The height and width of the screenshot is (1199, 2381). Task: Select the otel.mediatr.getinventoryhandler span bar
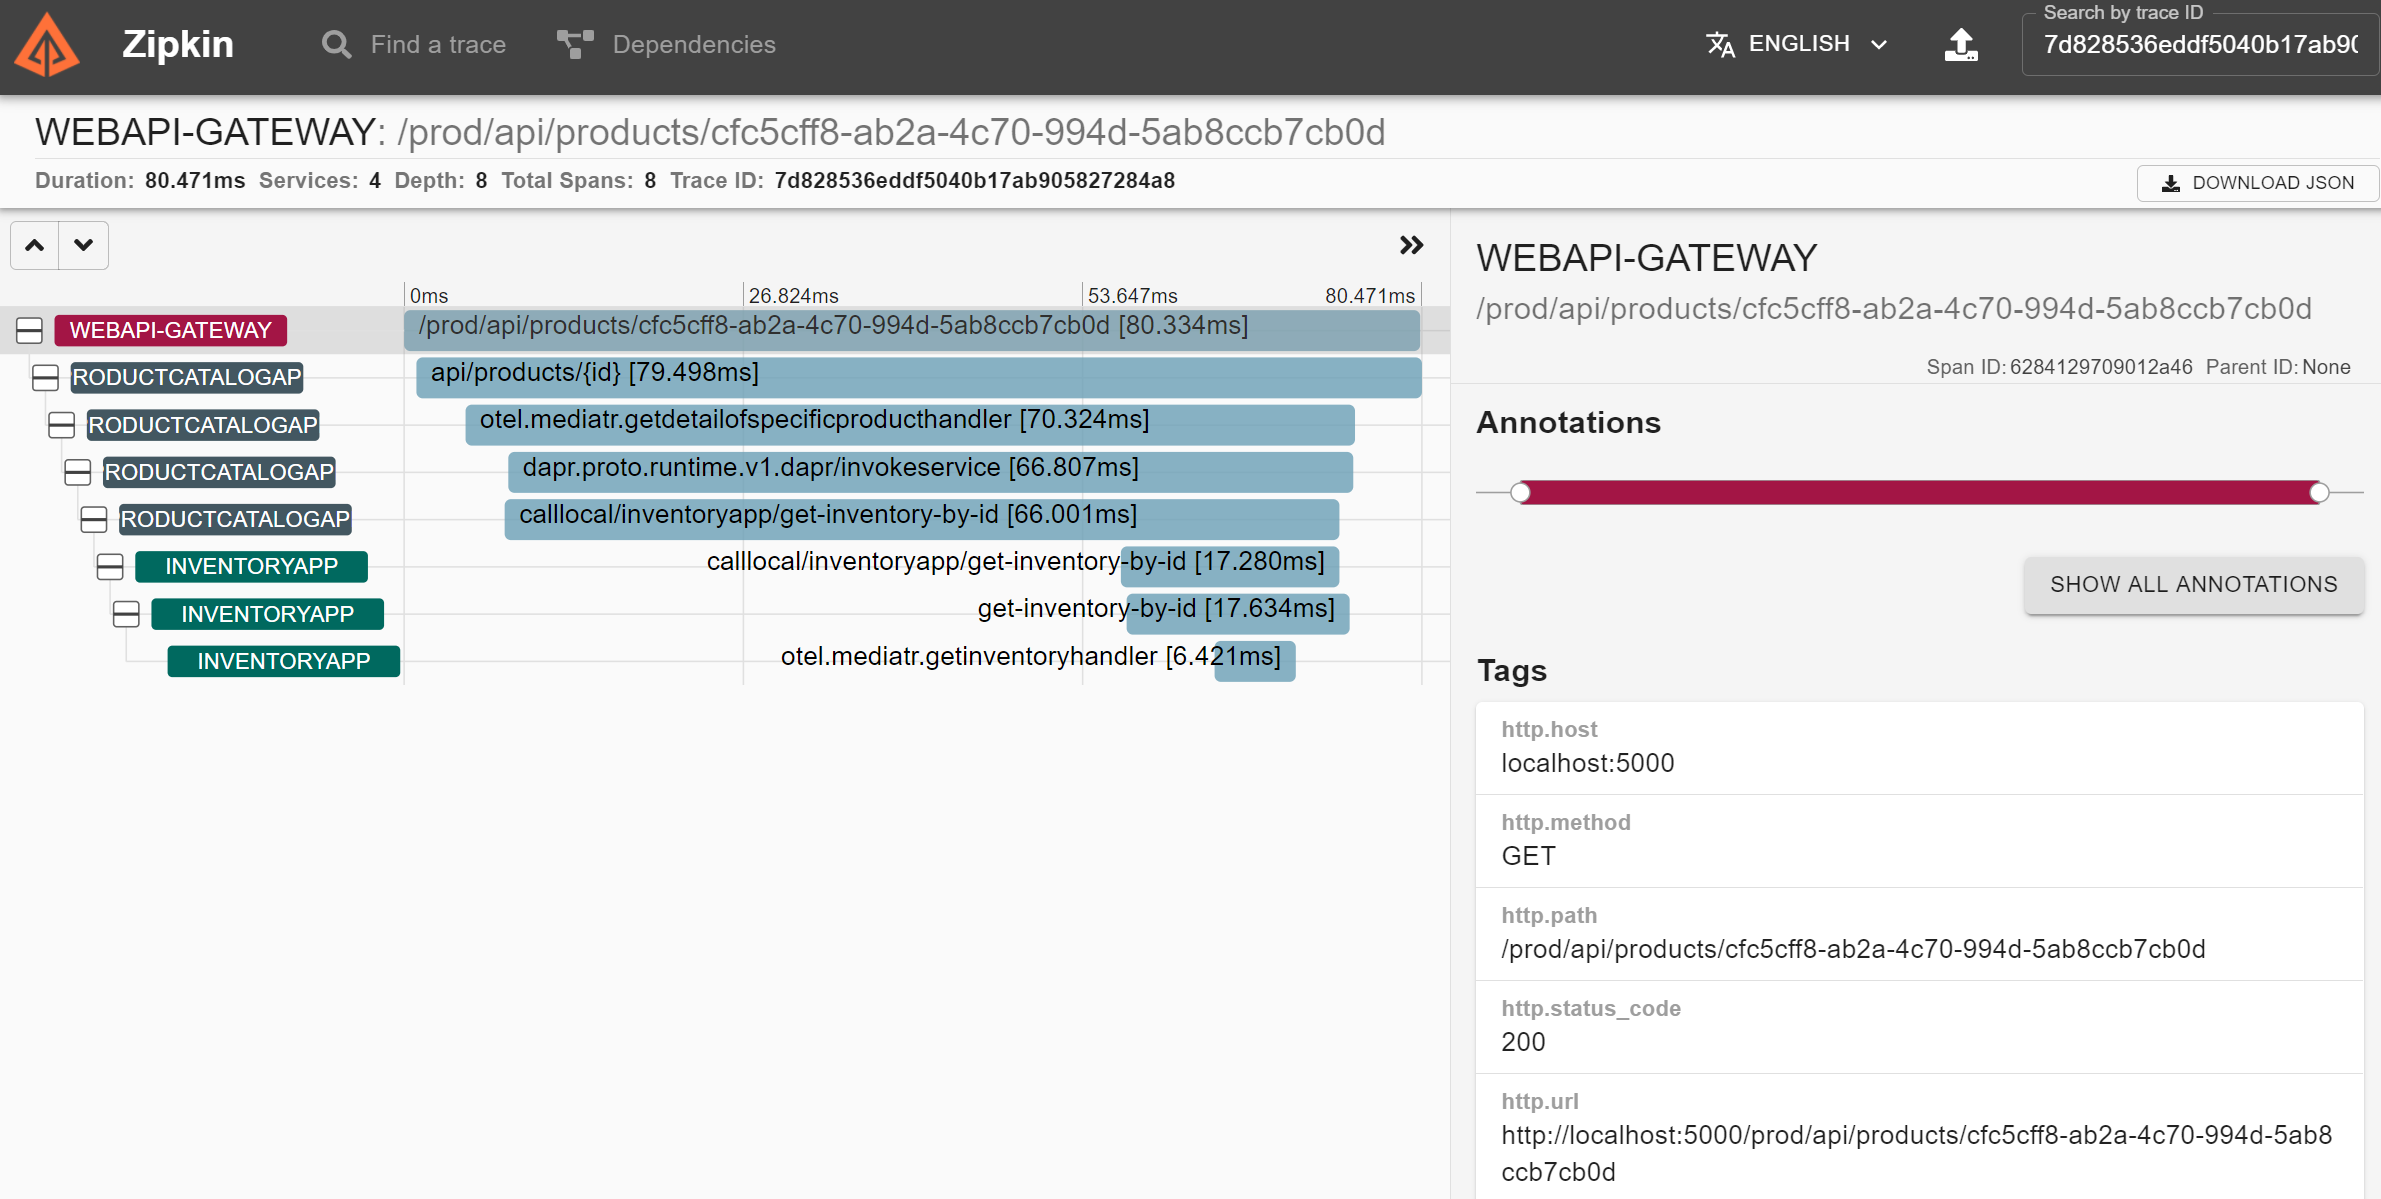(1254, 661)
